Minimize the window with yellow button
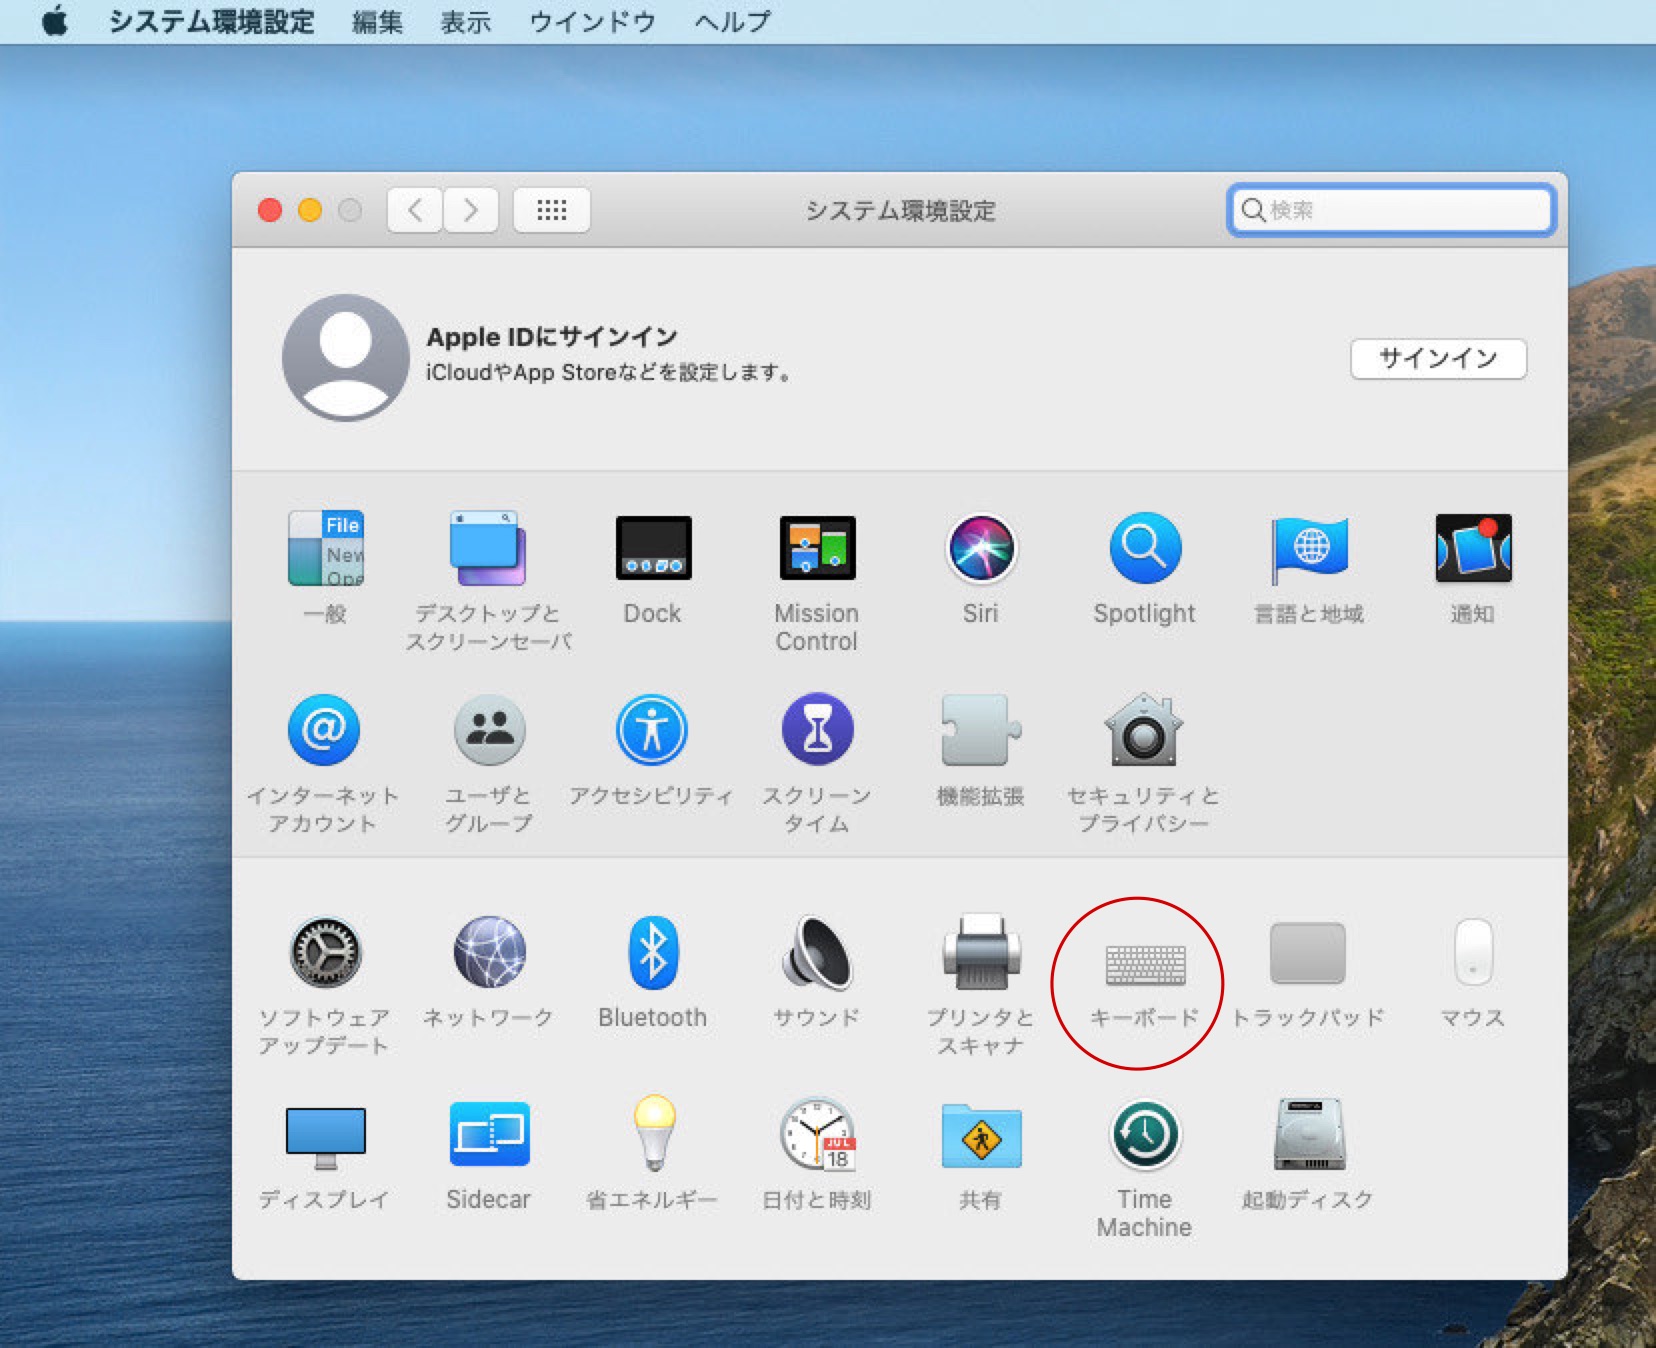 point(310,210)
